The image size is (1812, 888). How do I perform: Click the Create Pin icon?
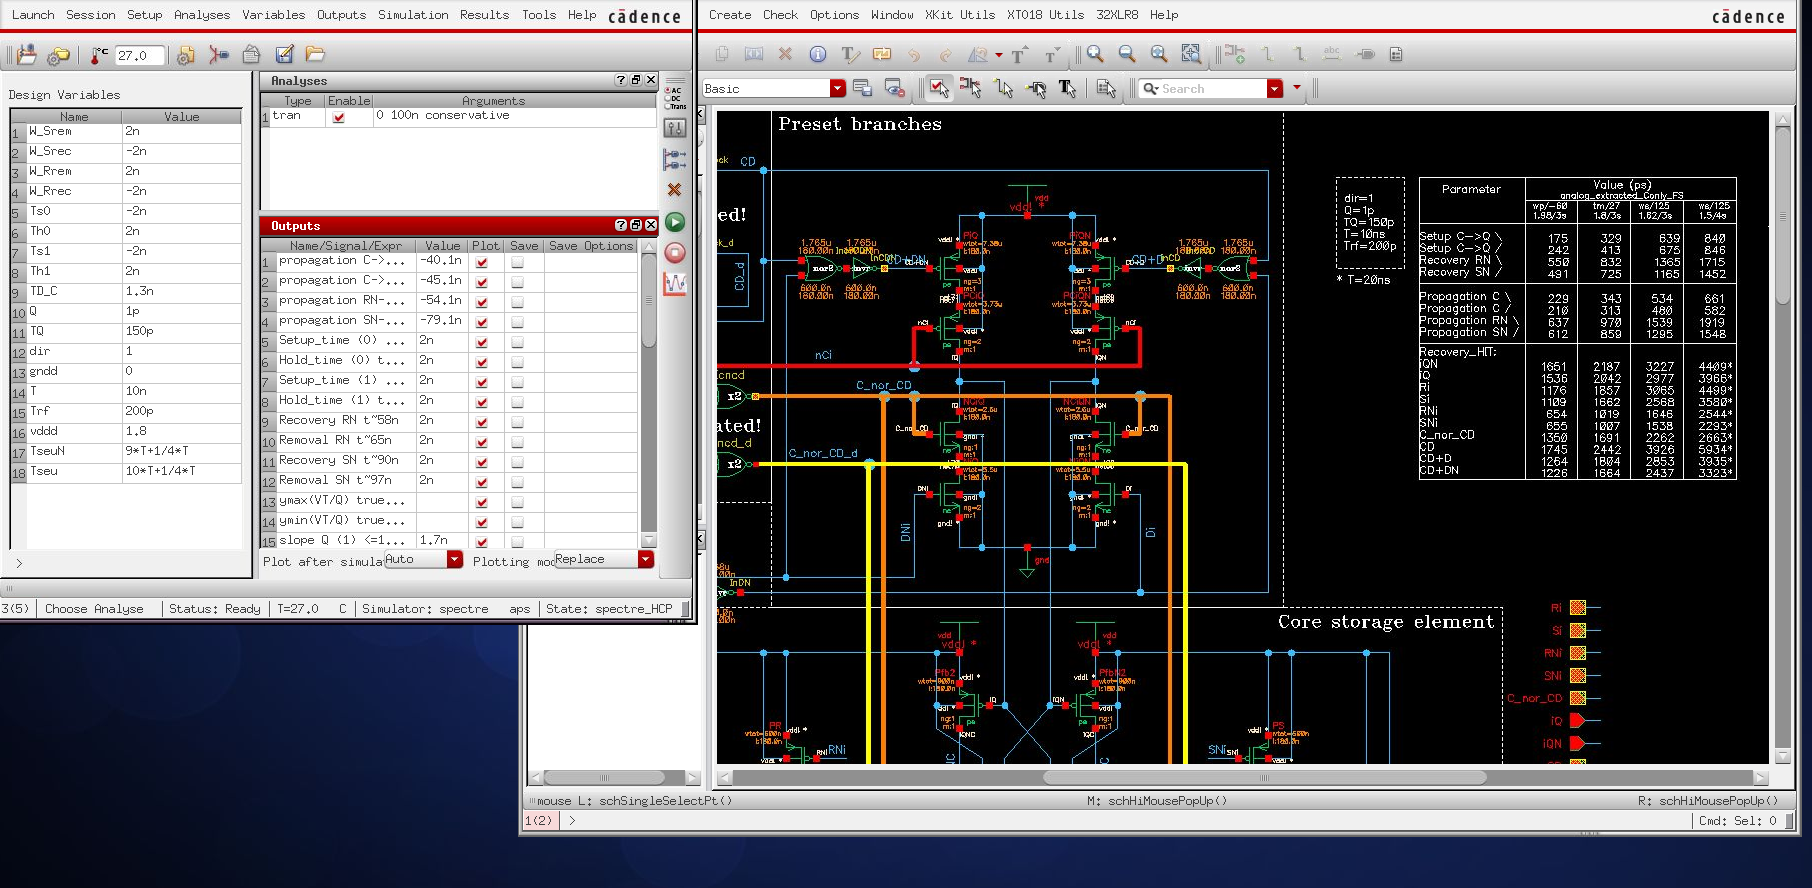[1365, 54]
